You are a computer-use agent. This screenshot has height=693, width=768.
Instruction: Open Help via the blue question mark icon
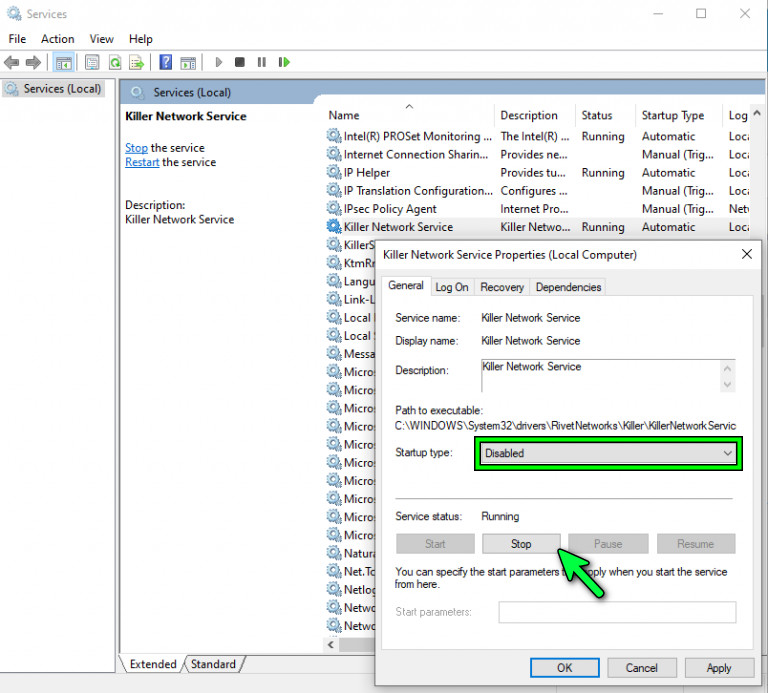[x=165, y=62]
